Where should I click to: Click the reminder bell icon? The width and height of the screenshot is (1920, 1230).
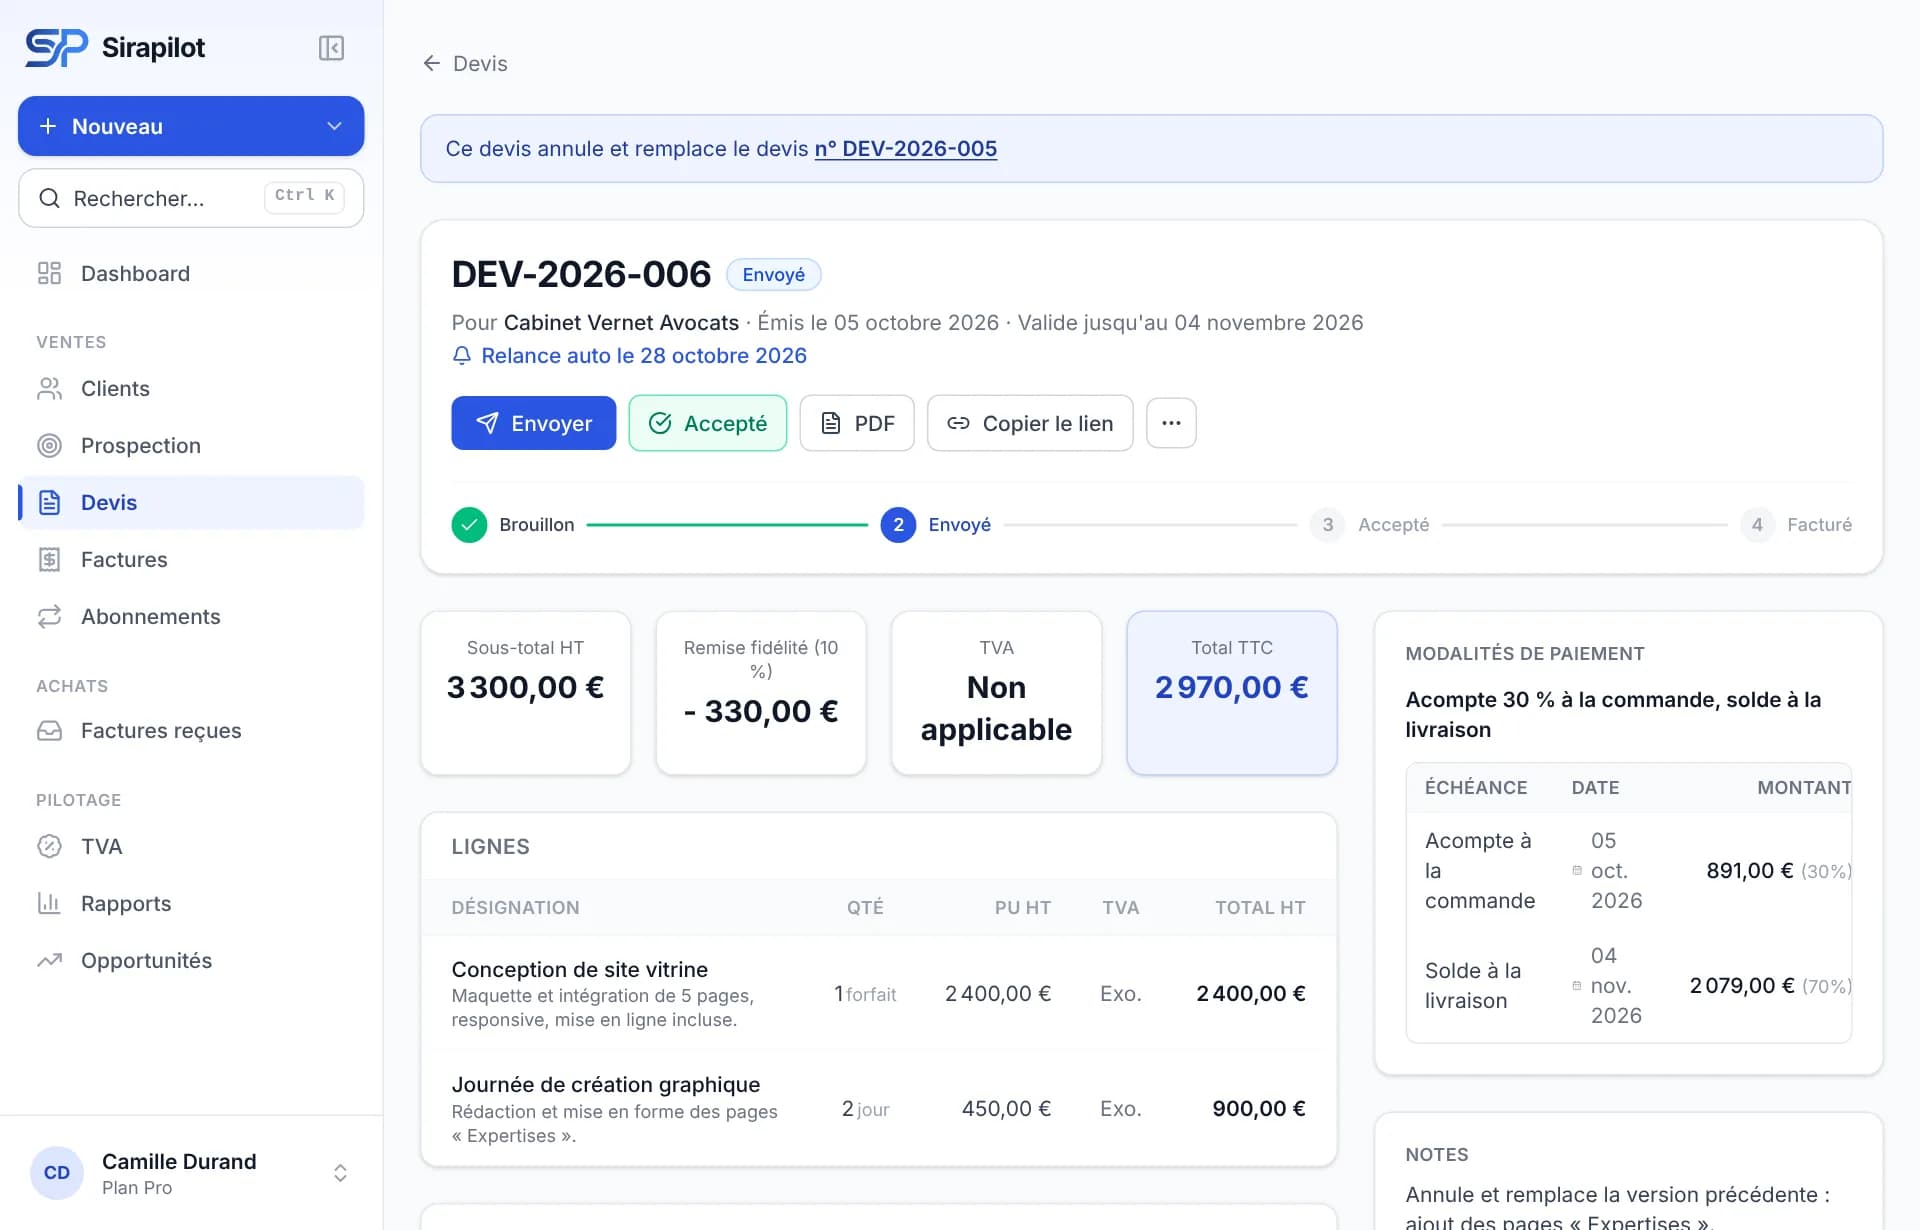point(462,356)
